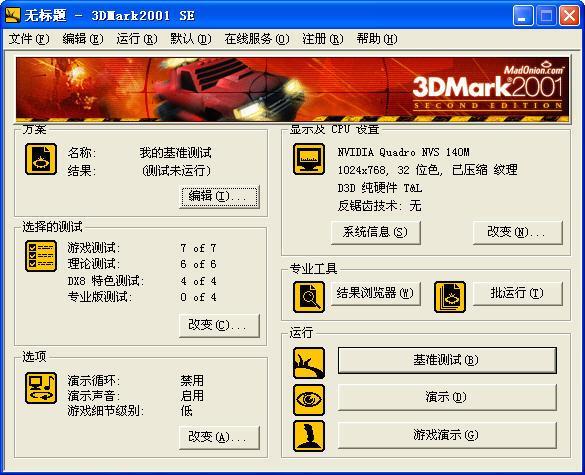Screen dimensions: 585x475
Task: Start the 基准测试(B) benchmark
Action: pos(447,360)
